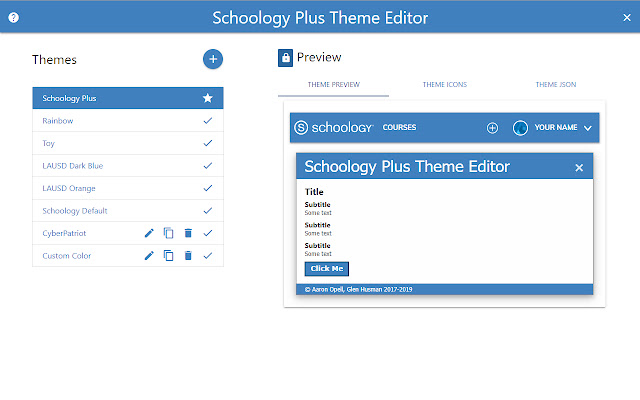Select the Custom Color theme name
Image resolution: width=640 pixels, height=400 pixels.
pos(67,256)
